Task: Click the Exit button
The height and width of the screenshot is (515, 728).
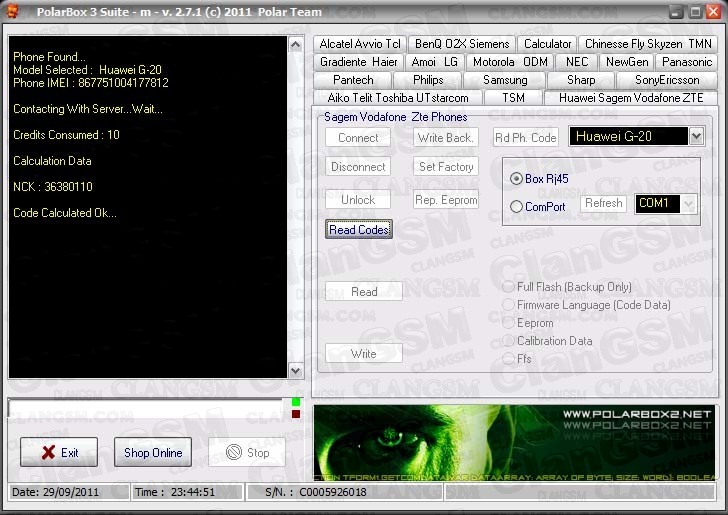Action: 59,452
